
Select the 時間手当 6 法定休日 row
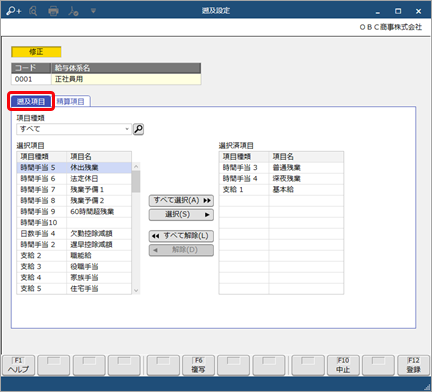point(74,179)
